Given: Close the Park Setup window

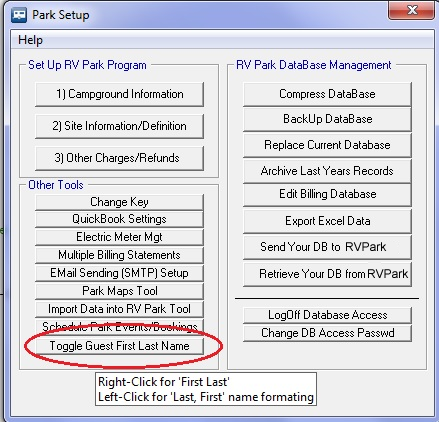Looking at the screenshot, I should click(x=412, y=10).
